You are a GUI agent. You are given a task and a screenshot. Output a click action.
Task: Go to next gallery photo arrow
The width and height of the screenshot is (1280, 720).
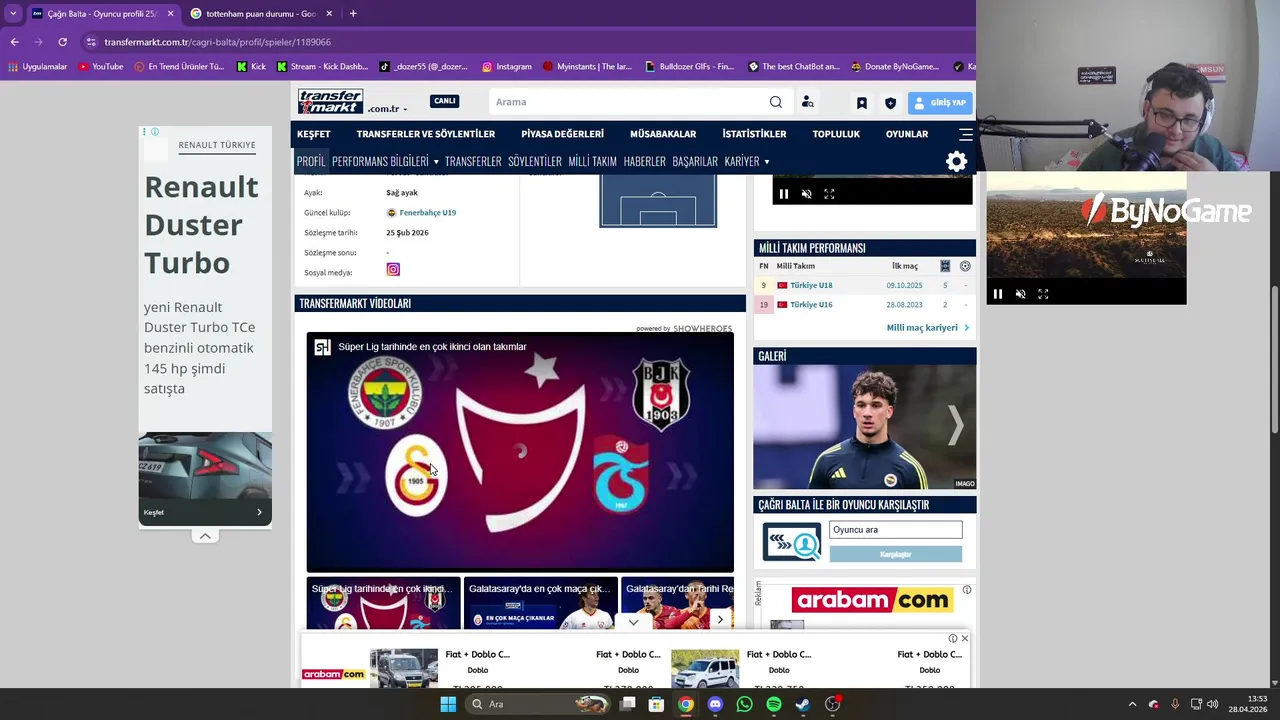[955, 426]
